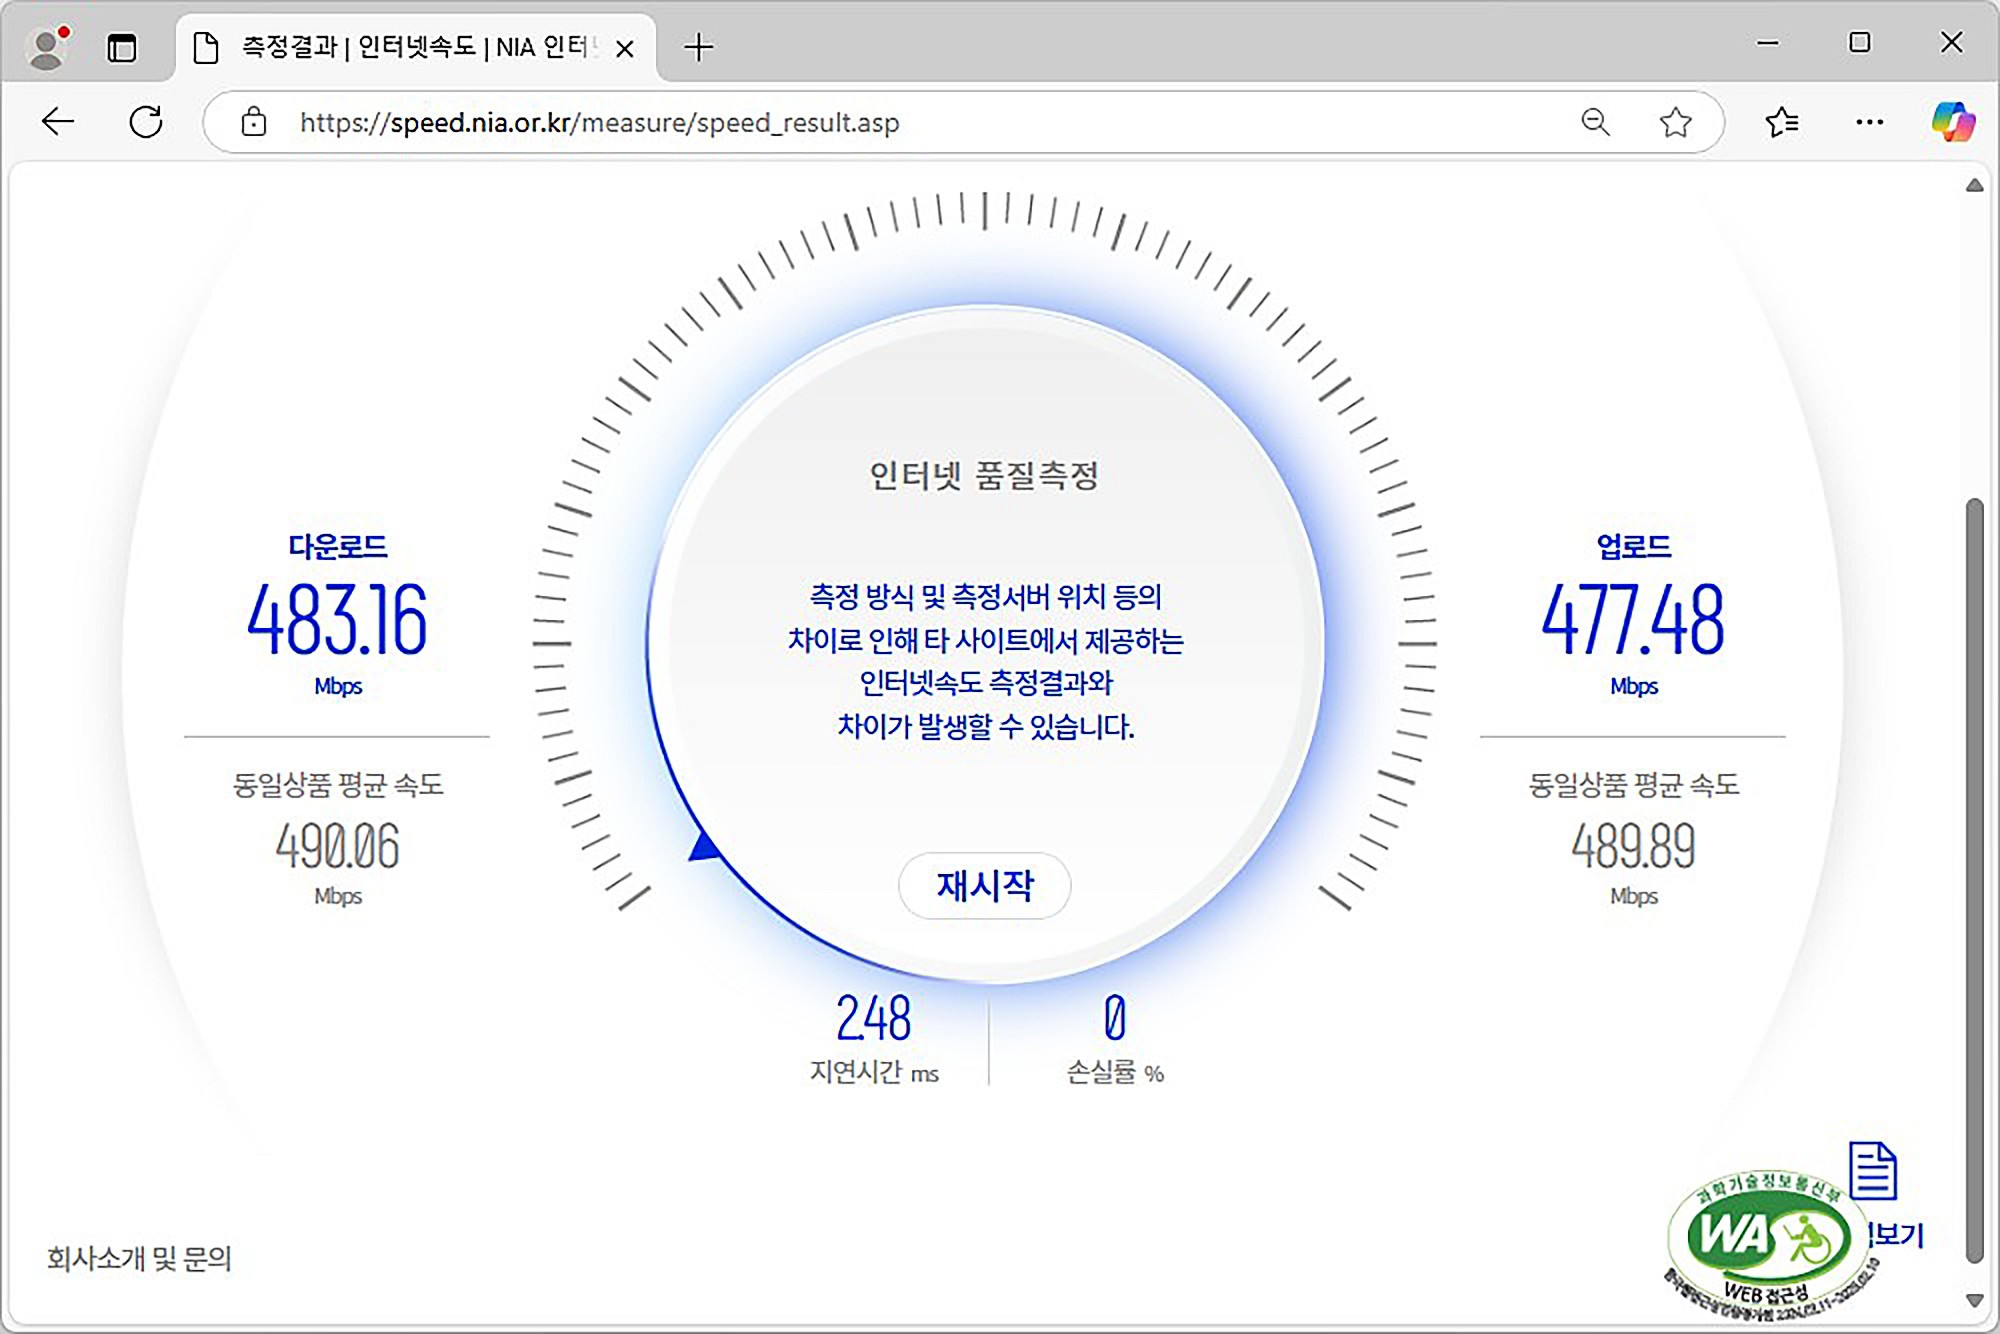Open Copilot sidebar icon
The width and height of the screenshot is (2000, 1334).
point(1952,122)
